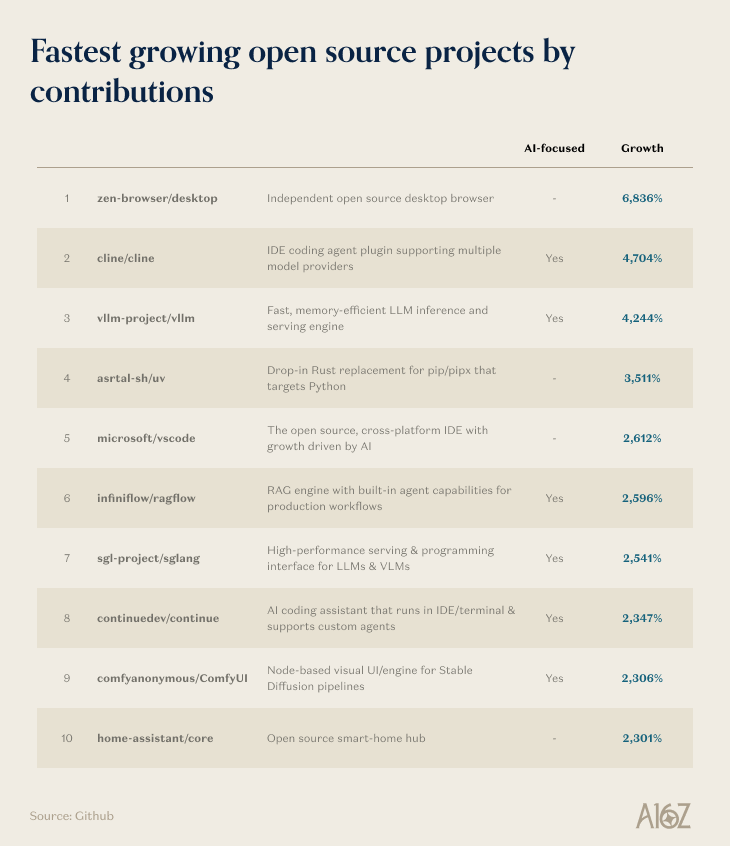This screenshot has width=730, height=846.
Task: Select the asrtal-sh/uv project name
Action: pos(131,378)
